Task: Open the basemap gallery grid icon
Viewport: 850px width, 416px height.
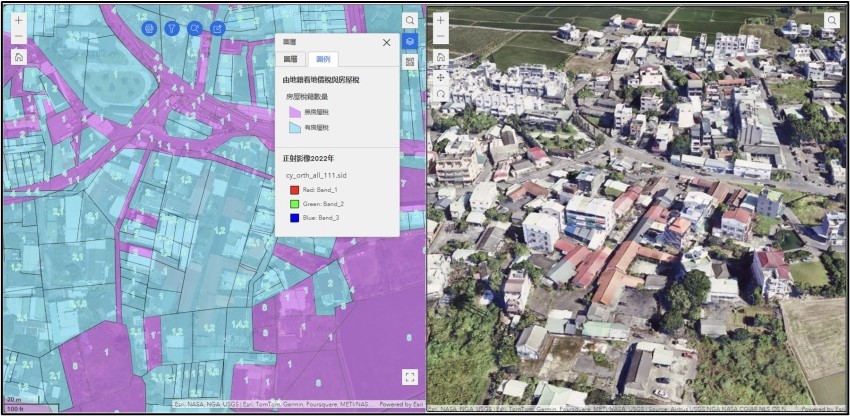Action: tap(410, 62)
